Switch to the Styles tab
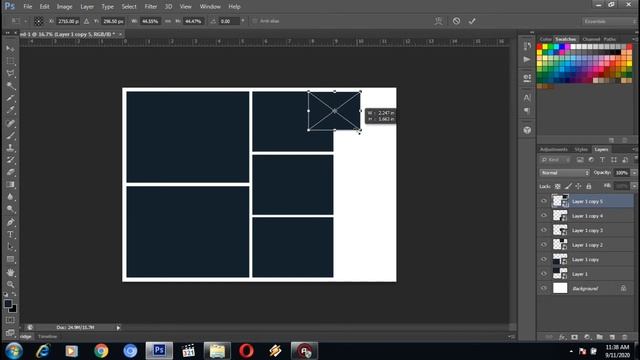Screen dimensions: 640x360 pyautogui.click(x=581, y=149)
